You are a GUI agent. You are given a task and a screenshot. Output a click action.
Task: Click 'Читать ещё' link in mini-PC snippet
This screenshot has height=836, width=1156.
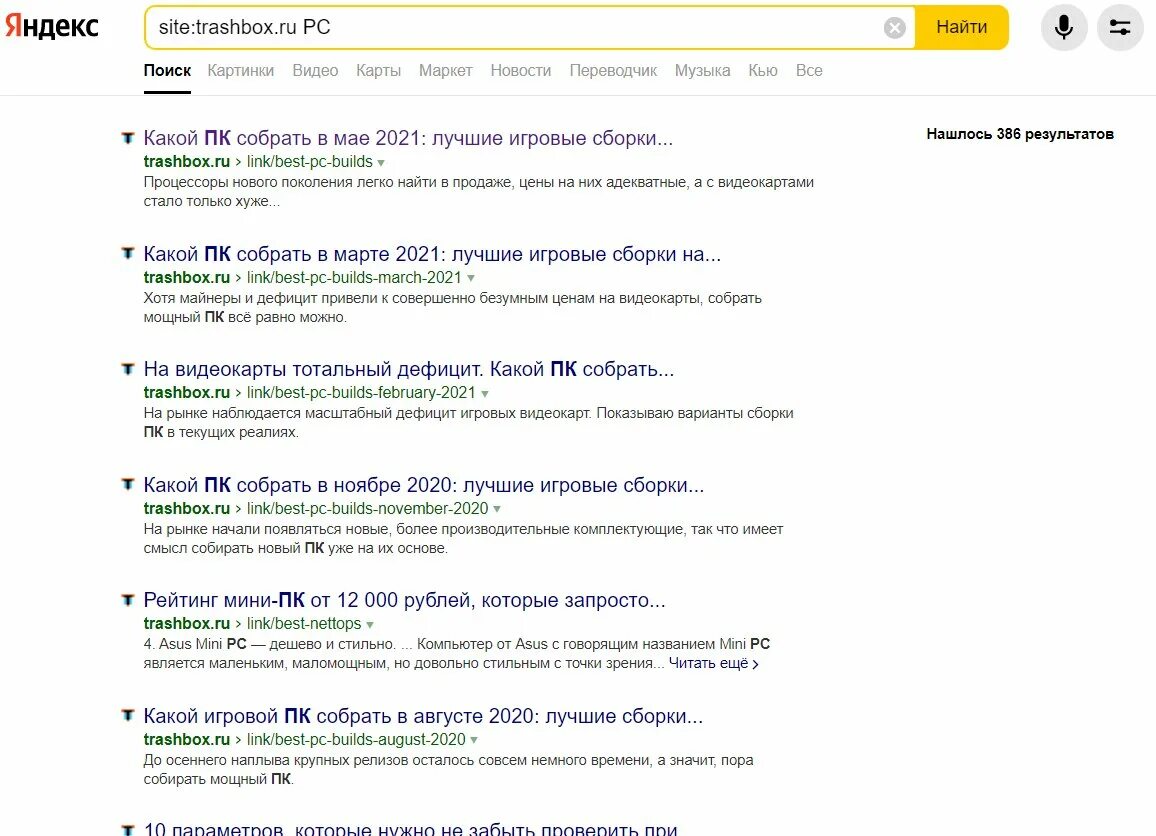tap(713, 663)
